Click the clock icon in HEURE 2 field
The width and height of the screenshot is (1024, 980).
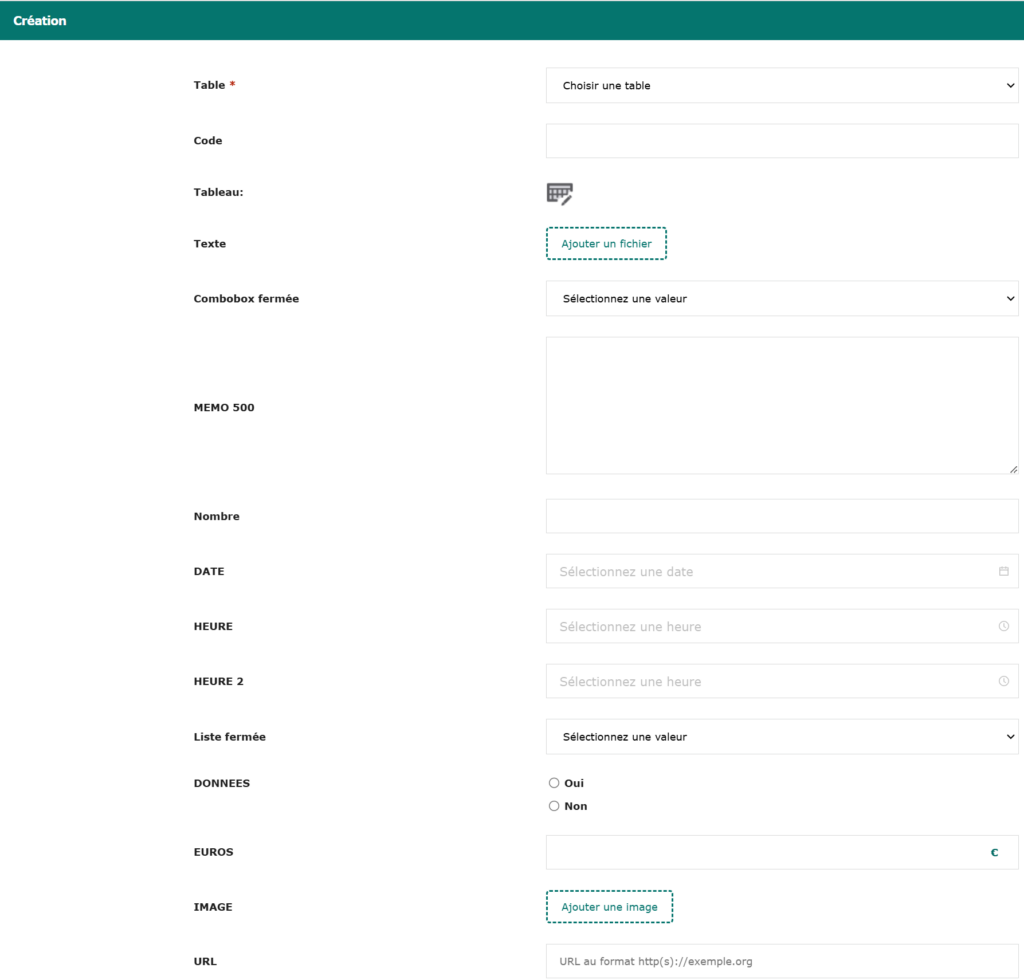[x=1003, y=682]
